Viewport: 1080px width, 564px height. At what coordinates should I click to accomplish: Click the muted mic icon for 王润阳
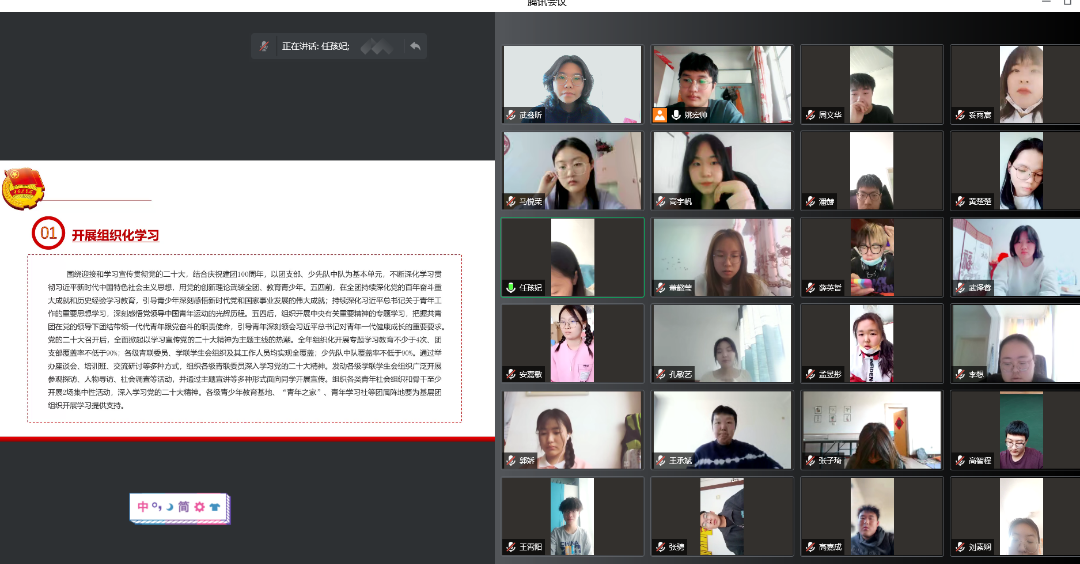click(510, 547)
